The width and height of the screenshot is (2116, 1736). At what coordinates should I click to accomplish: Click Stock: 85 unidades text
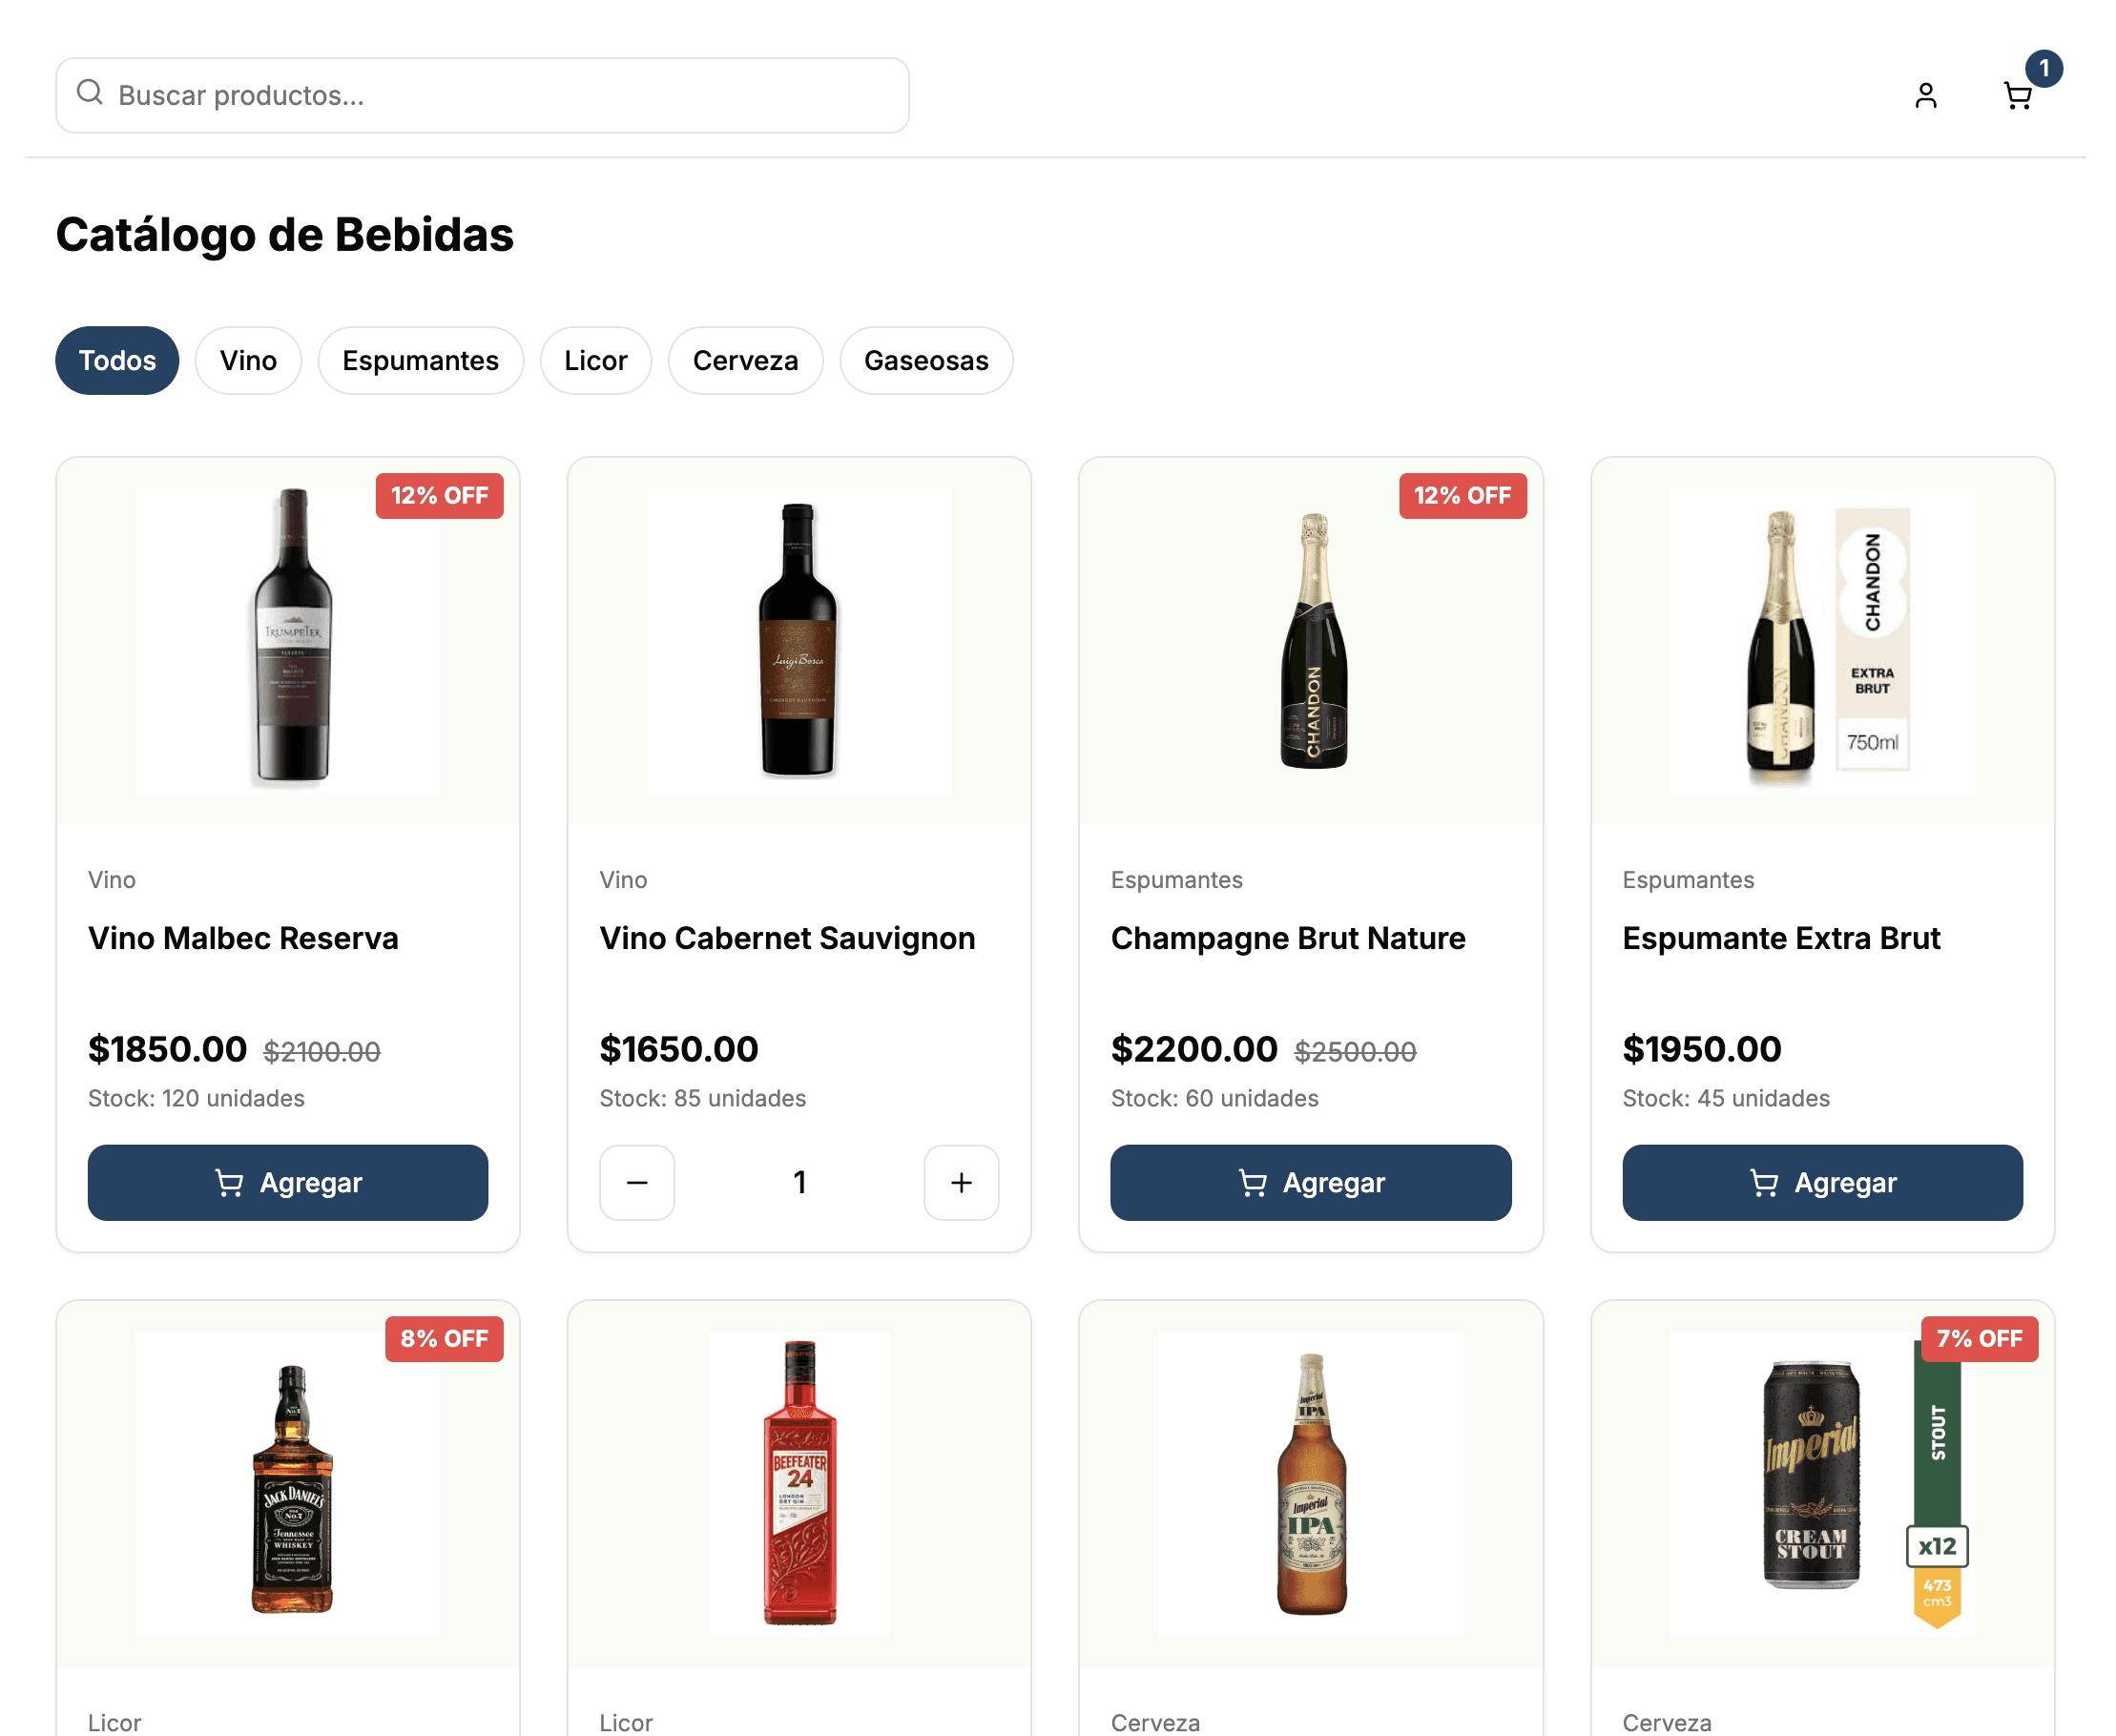coord(702,1098)
